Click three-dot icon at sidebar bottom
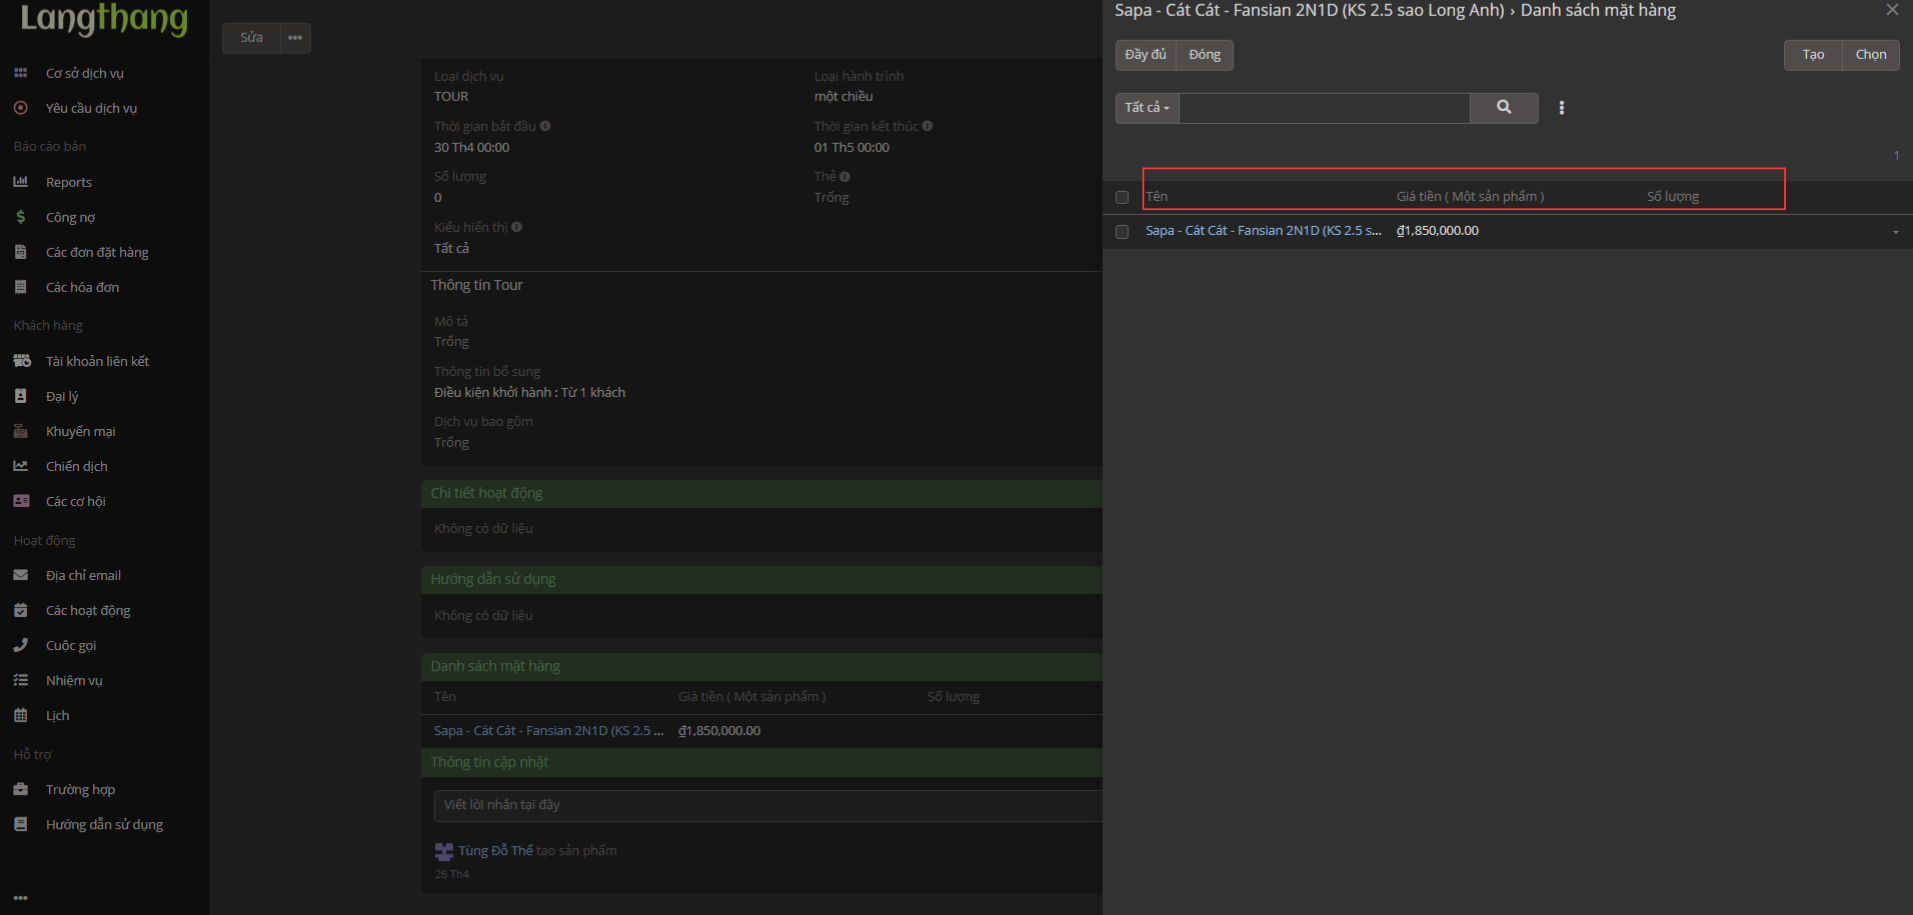 click(x=20, y=897)
